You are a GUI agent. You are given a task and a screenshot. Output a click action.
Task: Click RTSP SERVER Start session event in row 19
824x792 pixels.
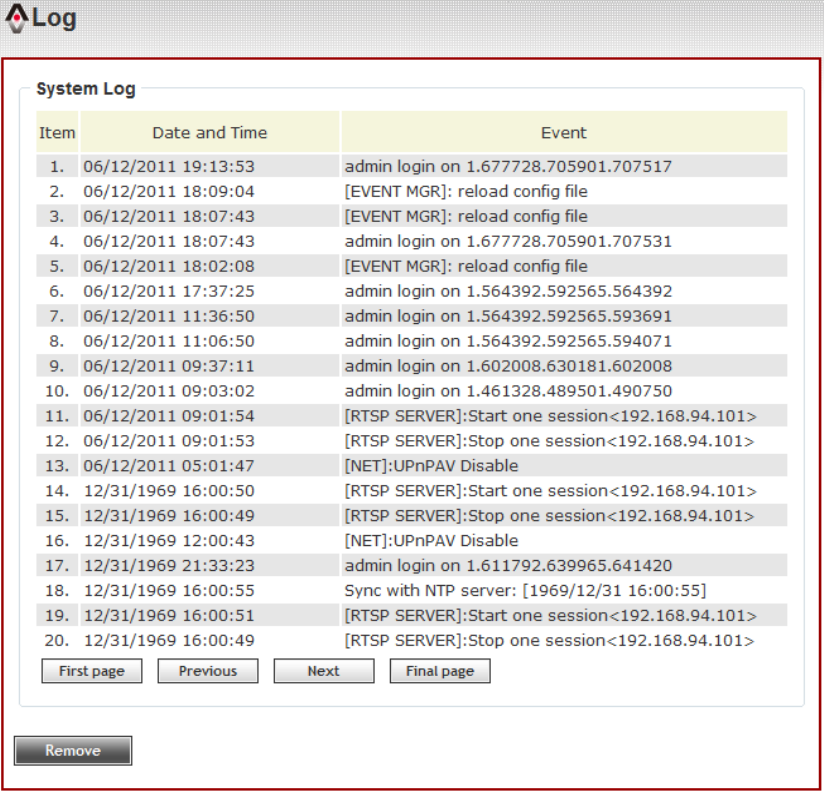pyautogui.click(x=550, y=616)
